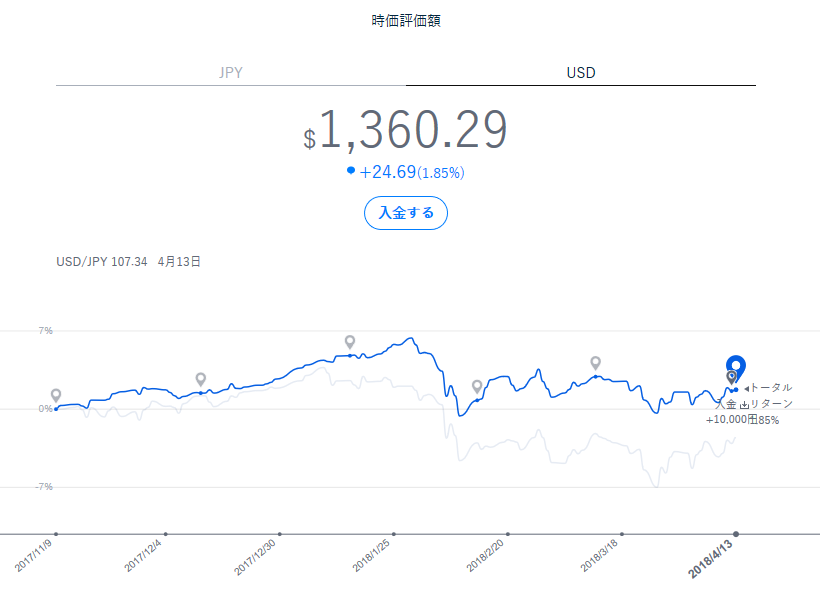The width and height of the screenshot is (820, 595).
Task: Click the large blue pin at the latest date
Action: pos(735,367)
